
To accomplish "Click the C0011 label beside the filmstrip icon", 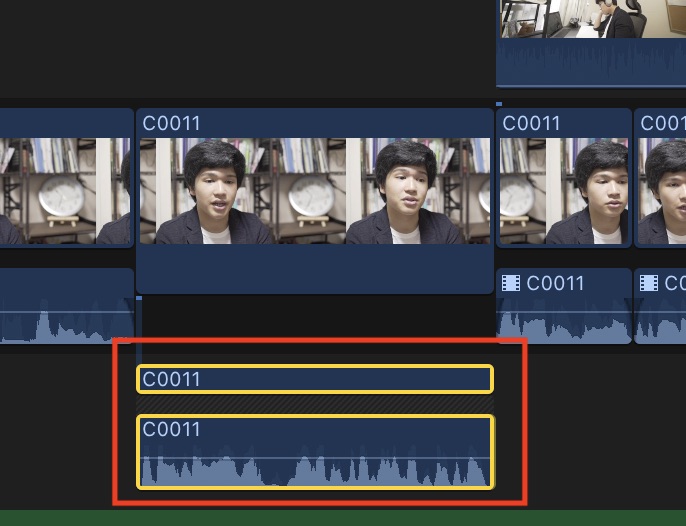I will (555, 283).
